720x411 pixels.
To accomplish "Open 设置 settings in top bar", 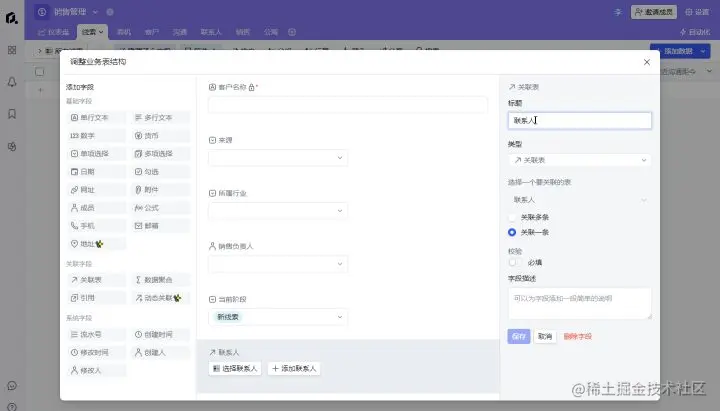I will tap(697, 12).
